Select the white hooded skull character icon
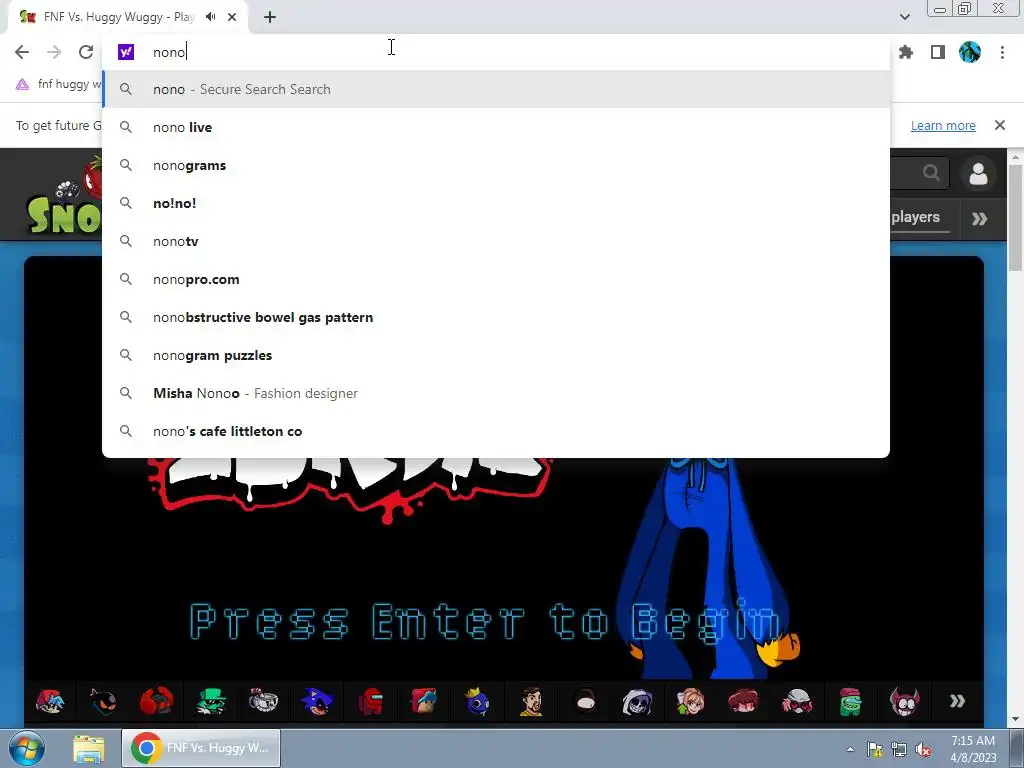The width and height of the screenshot is (1024, 768). click(637, 701)
